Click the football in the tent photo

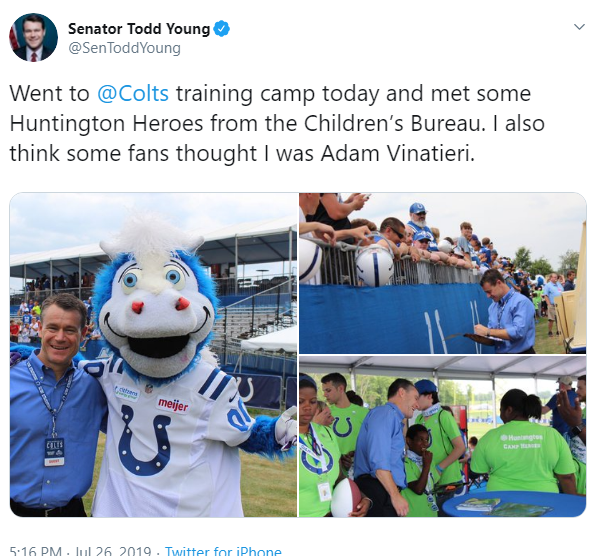[346, 498]
